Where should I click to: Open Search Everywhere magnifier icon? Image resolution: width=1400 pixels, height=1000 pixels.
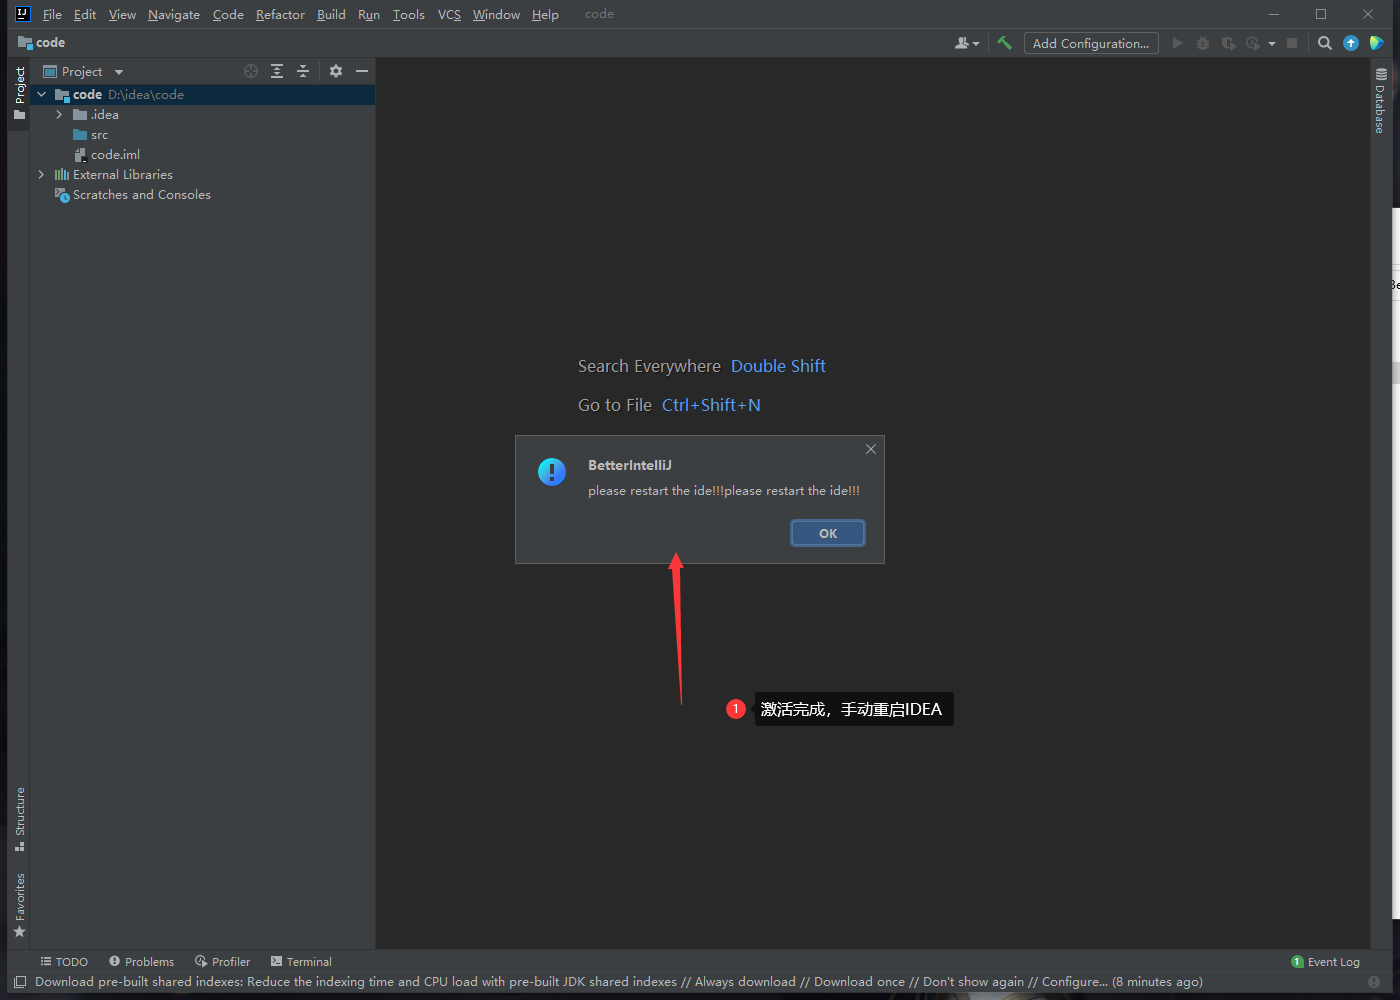pyautogui.click(x=1325, y=43)
